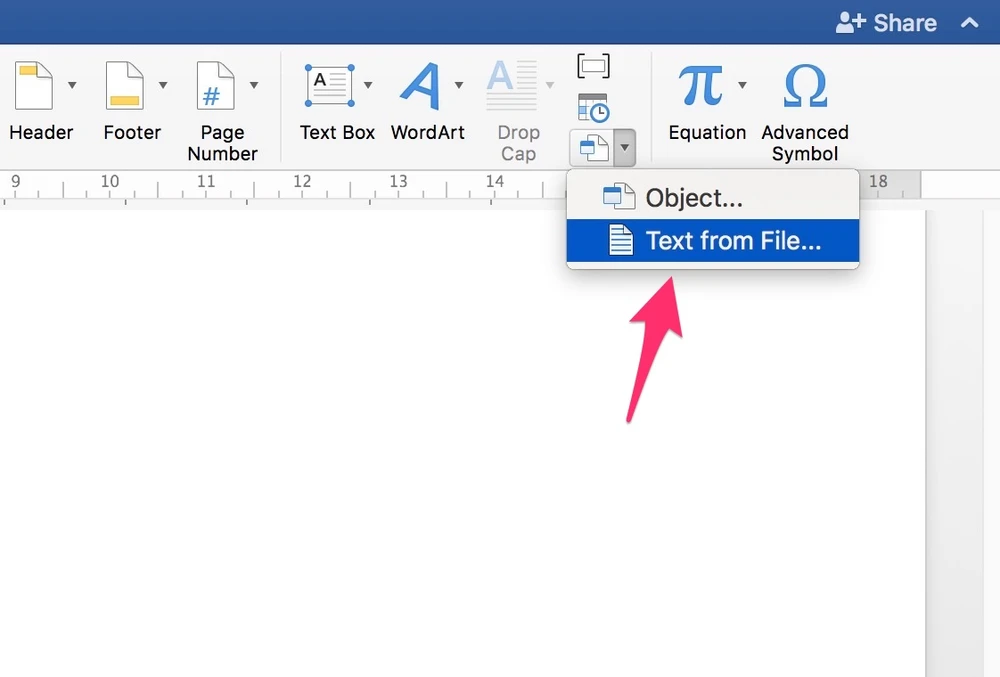The width and height of the screenshot is (1000, 677).
Task: Insert Date and Time via calendar-clock icon
Action: tap(593, 107)
